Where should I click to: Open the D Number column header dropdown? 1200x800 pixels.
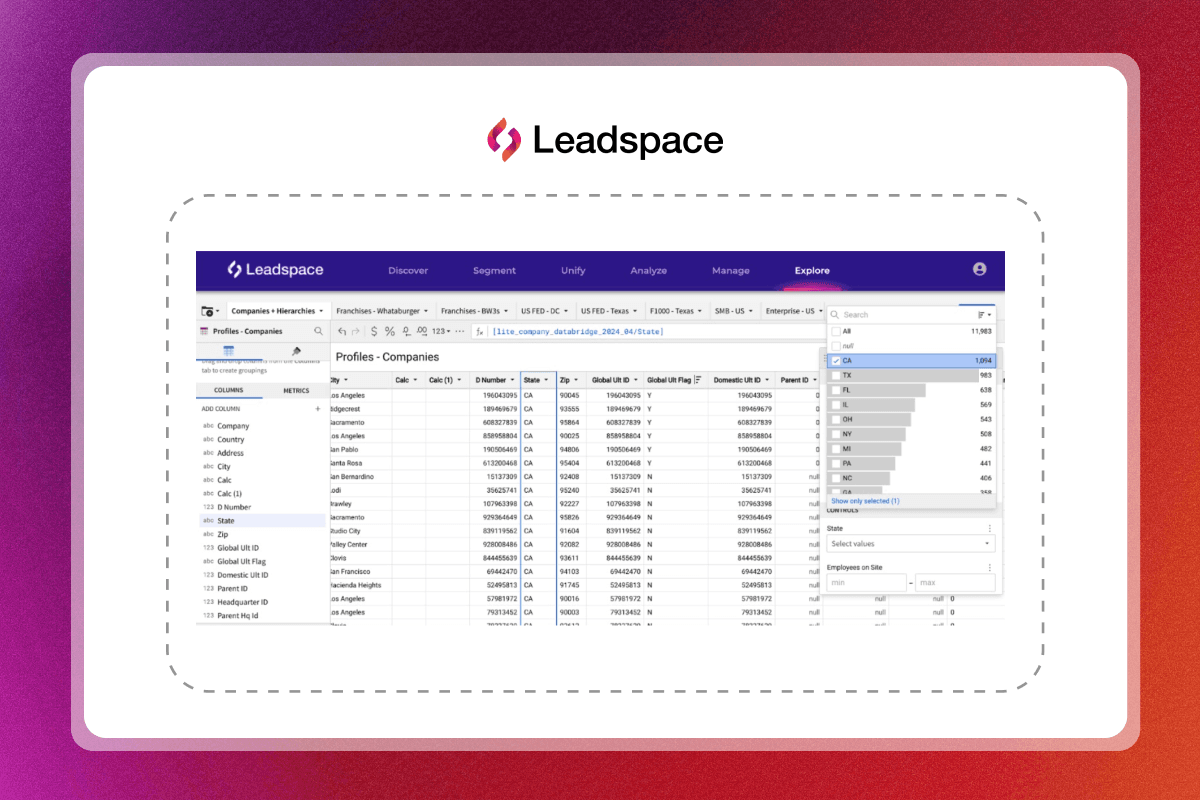[x=512, y=380]
